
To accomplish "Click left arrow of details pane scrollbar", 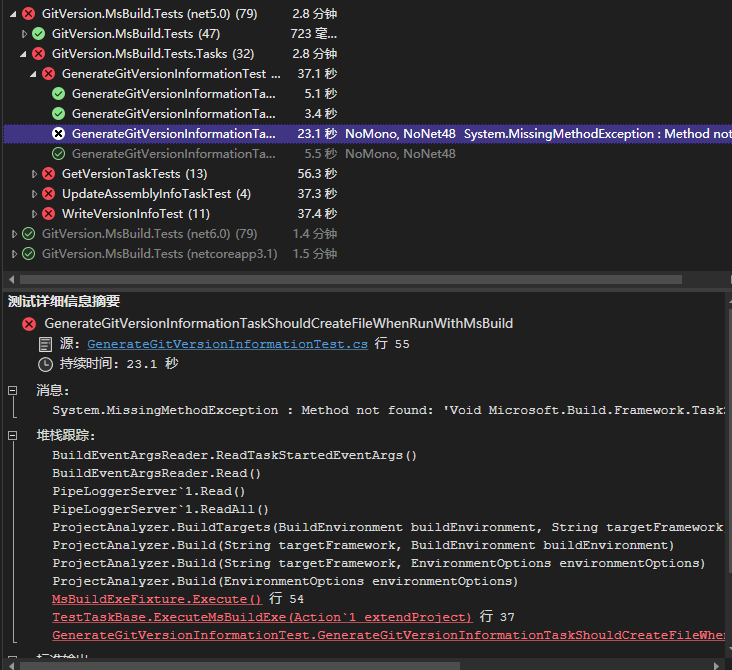I will 12,665.
